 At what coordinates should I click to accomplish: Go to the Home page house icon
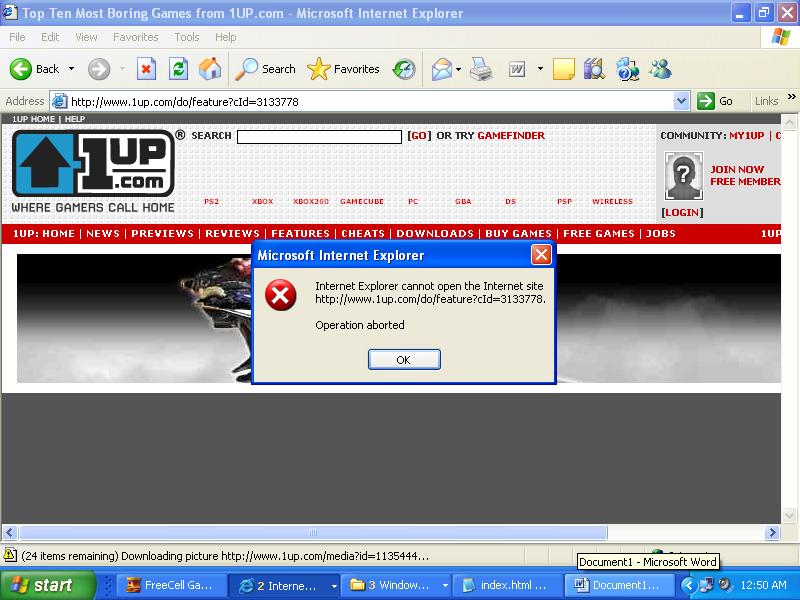[210, 69]
